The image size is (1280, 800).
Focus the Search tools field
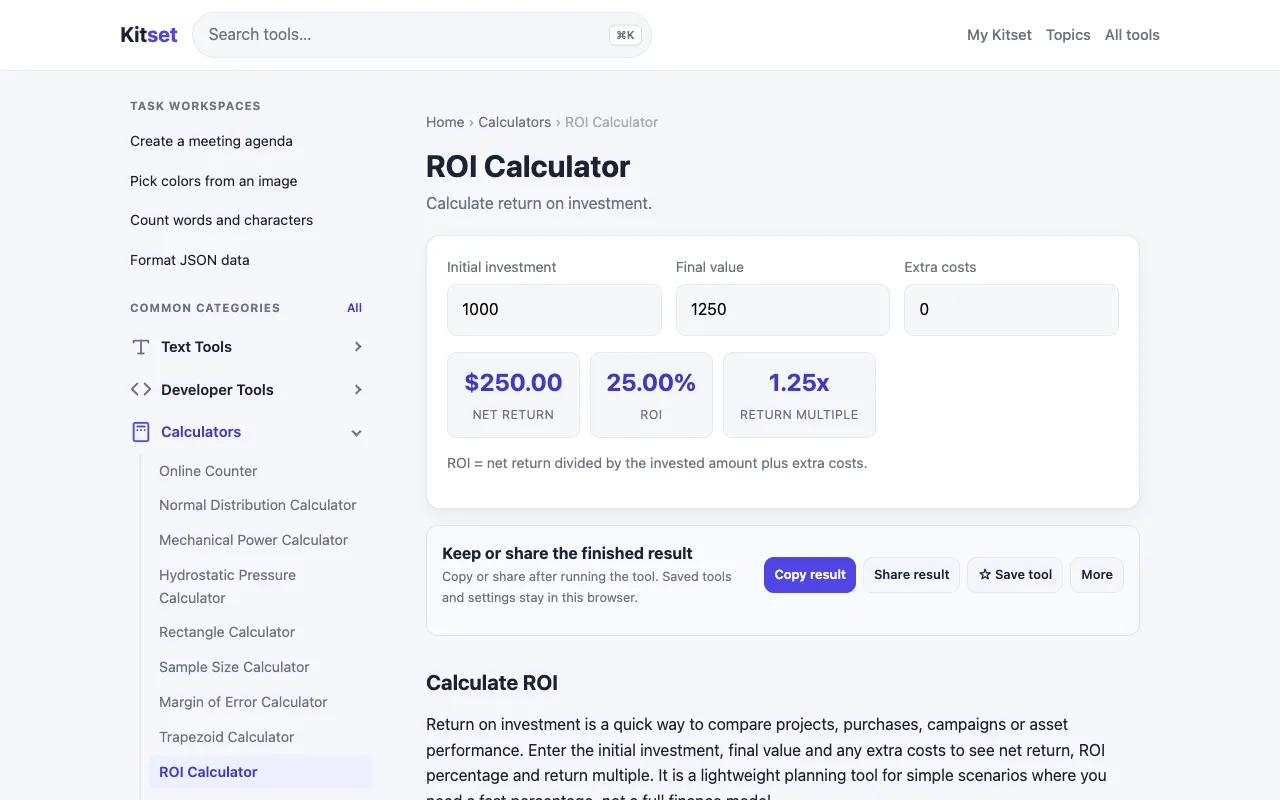pyautogui.click(x=422, y=35)
